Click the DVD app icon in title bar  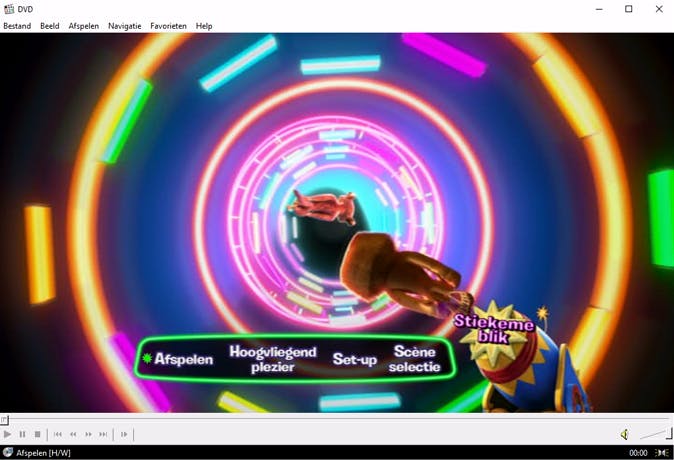[x=9, y=9]
